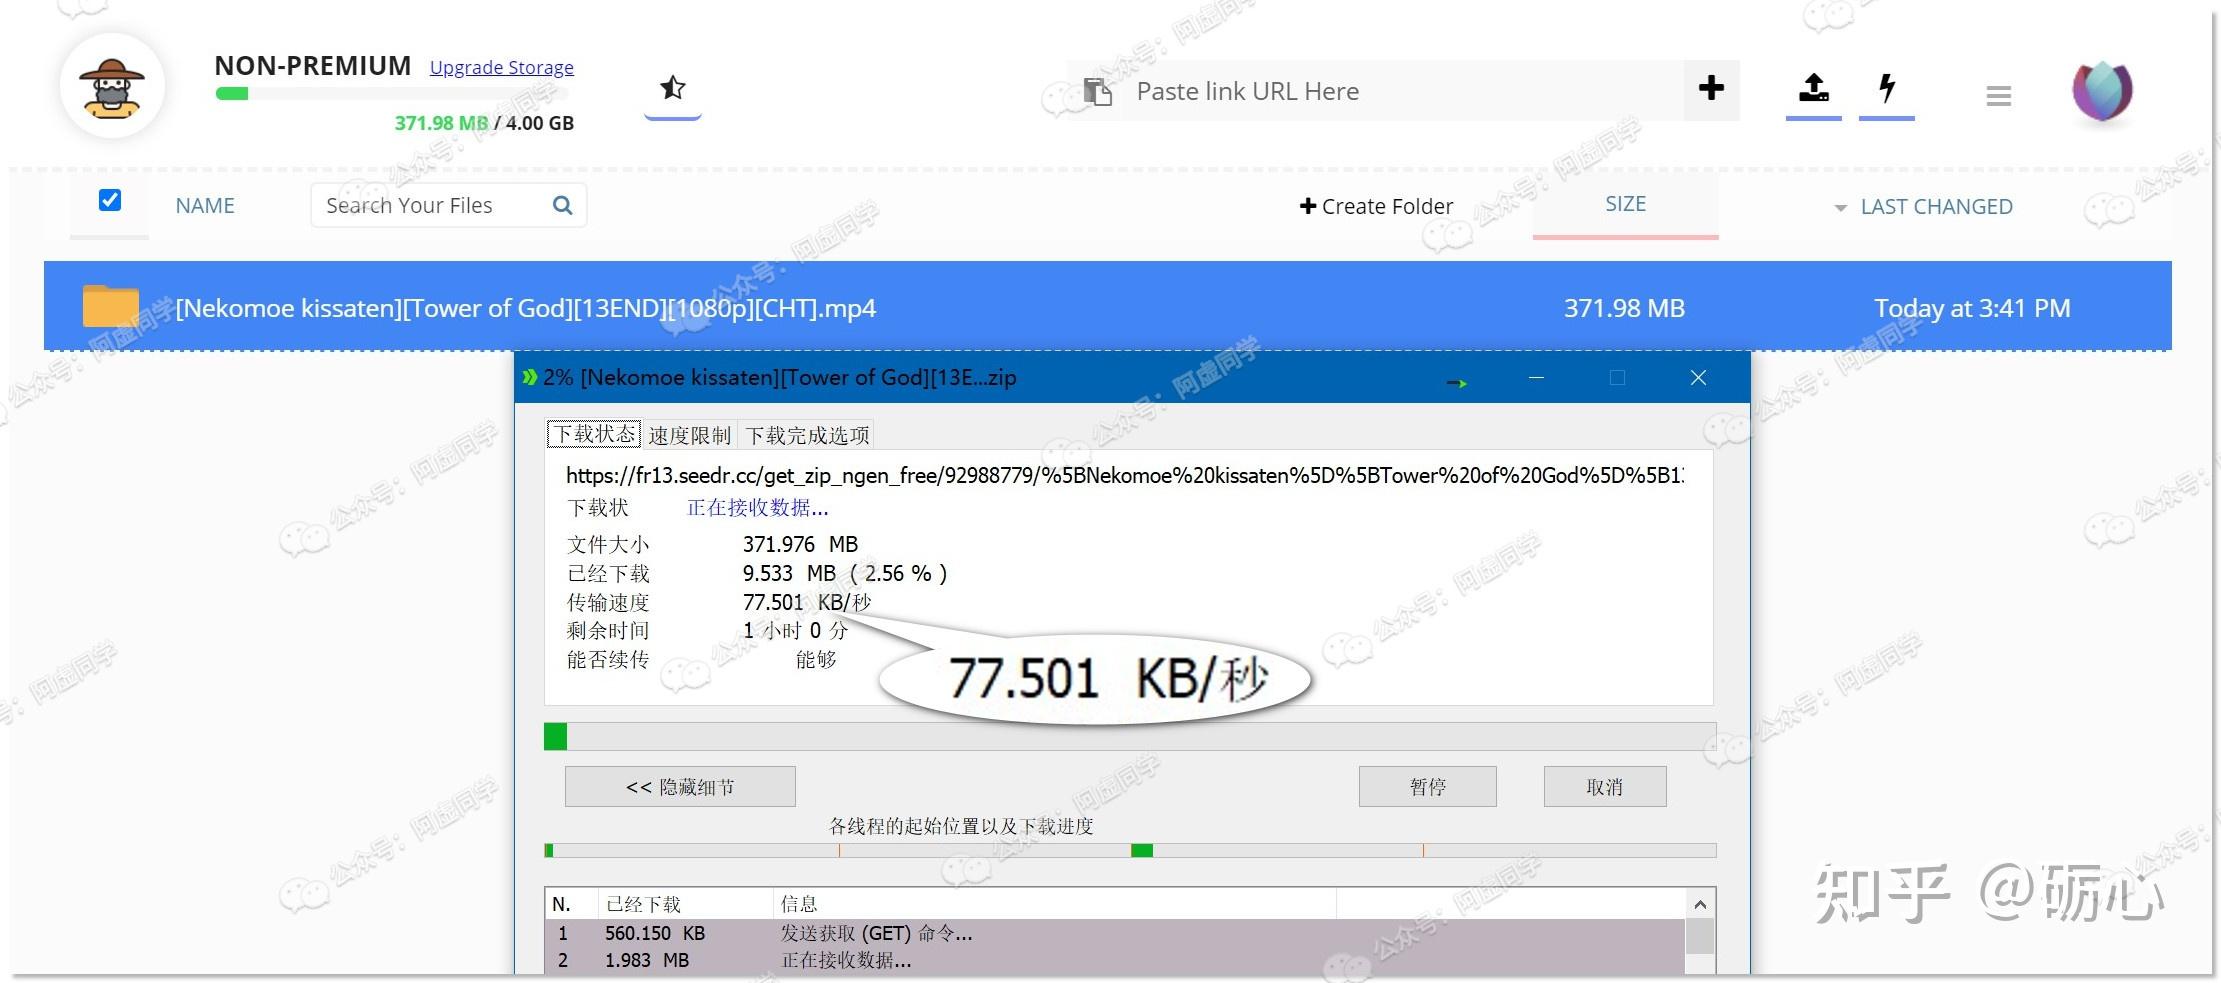Close the download dialog window
The width and height of the screenshot is (2221, 983).
pos(1698,377)
